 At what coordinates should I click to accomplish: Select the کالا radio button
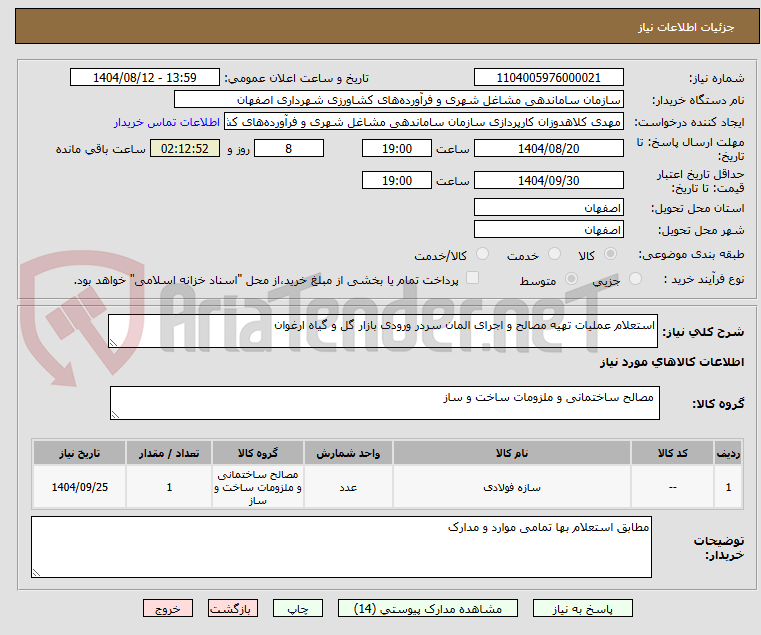click(x=610, y=254)
